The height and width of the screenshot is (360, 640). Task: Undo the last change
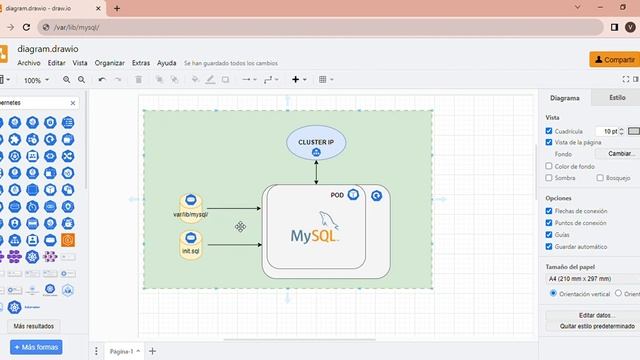coord(102,80)
